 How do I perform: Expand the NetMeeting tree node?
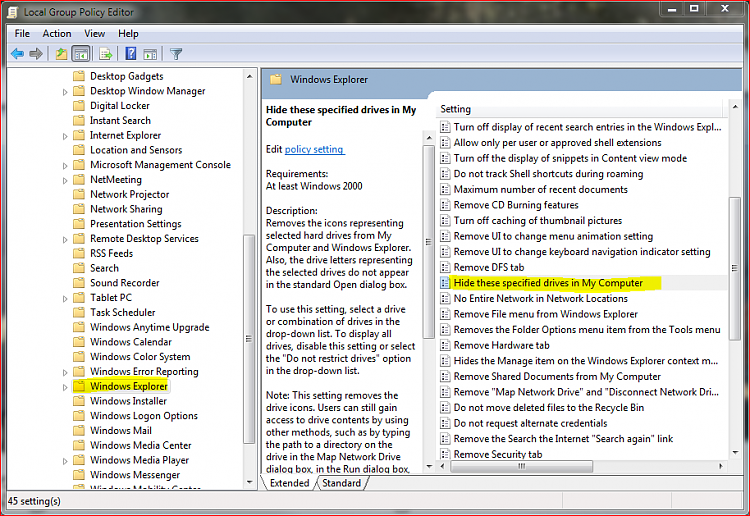(x=65, y=180)
